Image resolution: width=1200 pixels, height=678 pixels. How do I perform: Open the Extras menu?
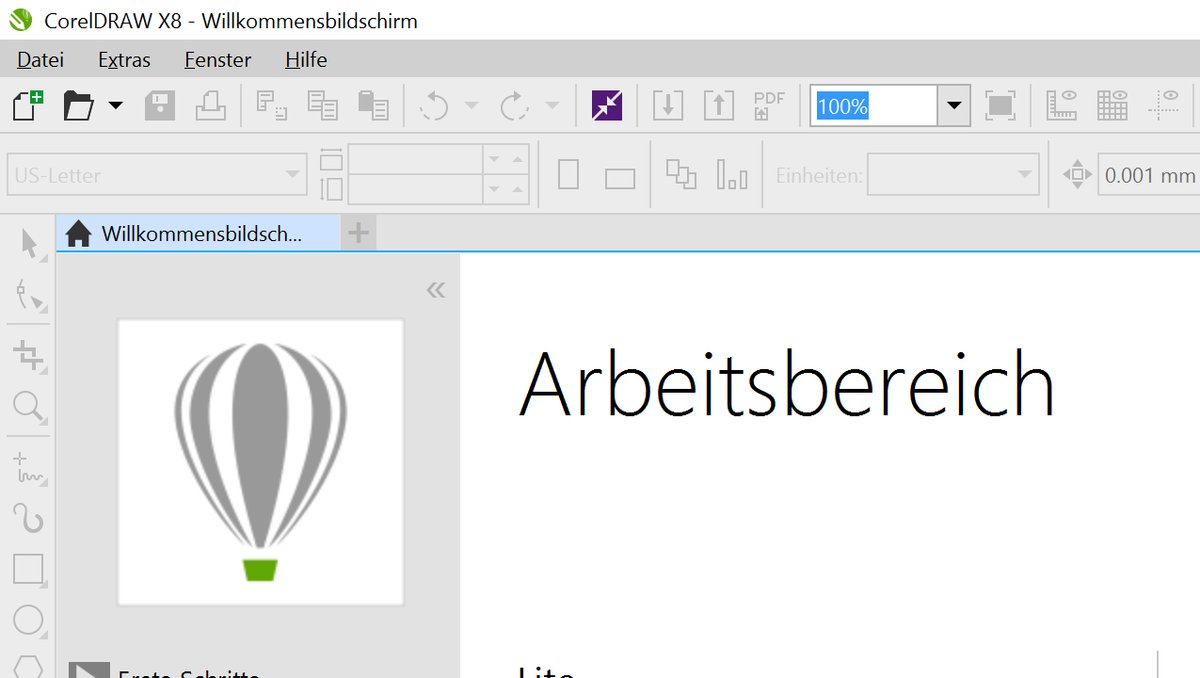coord(122,60)
